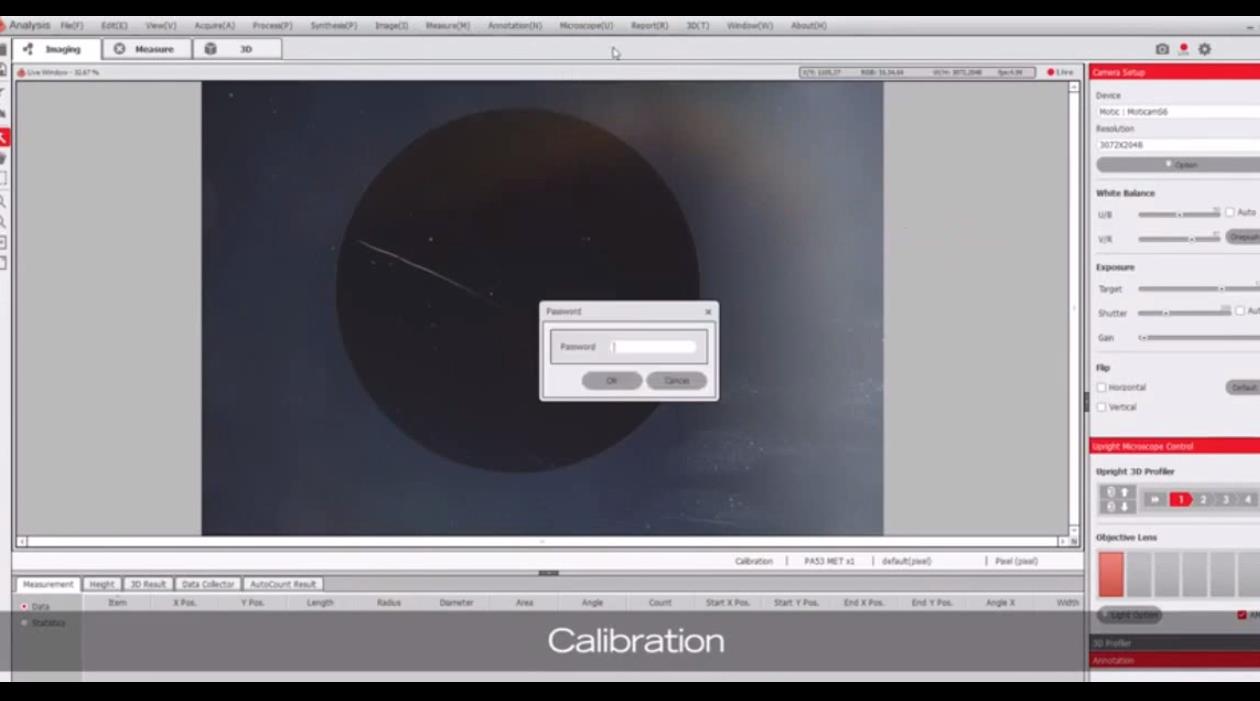Image resolution: width=1260 pixels, height=701 pixels.
Task: Toggle the red checkbox beside Light Option
Action: pyautogui.click(x=1242, y=615)
